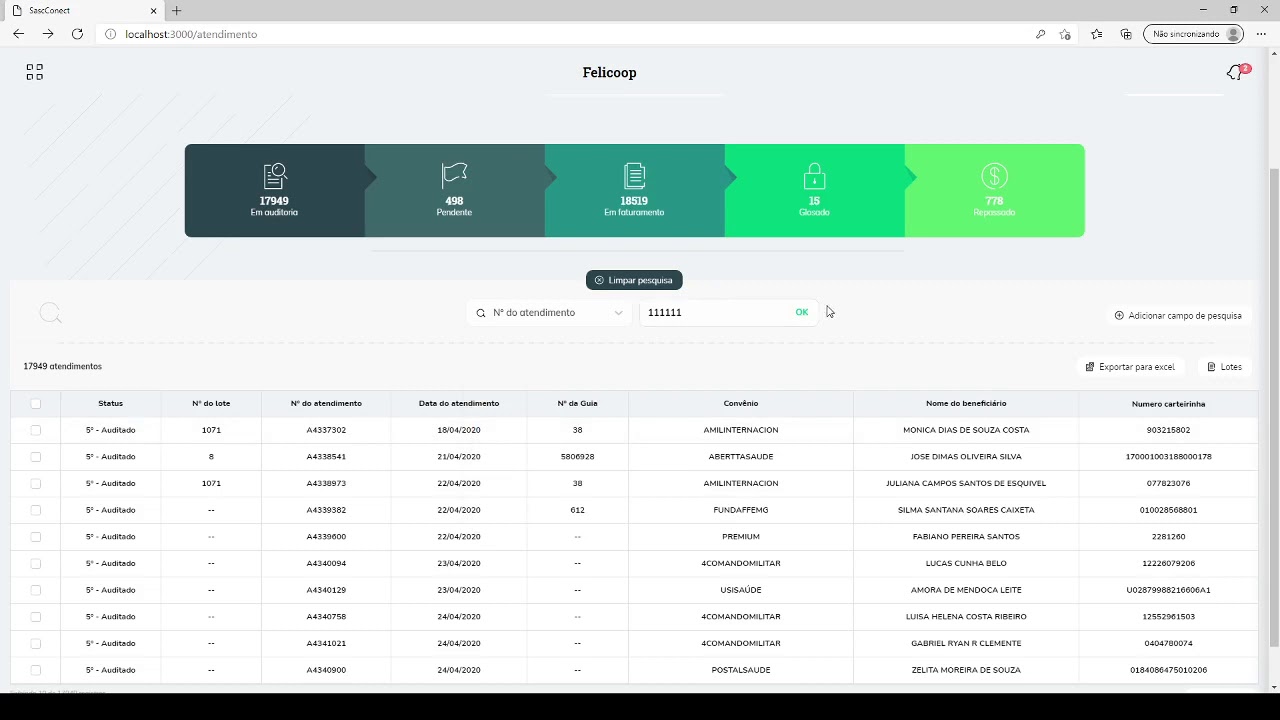The image size is (1280, 720).
Task: Check the row for atendimento A4340094
Action: (x=36, y=563)
